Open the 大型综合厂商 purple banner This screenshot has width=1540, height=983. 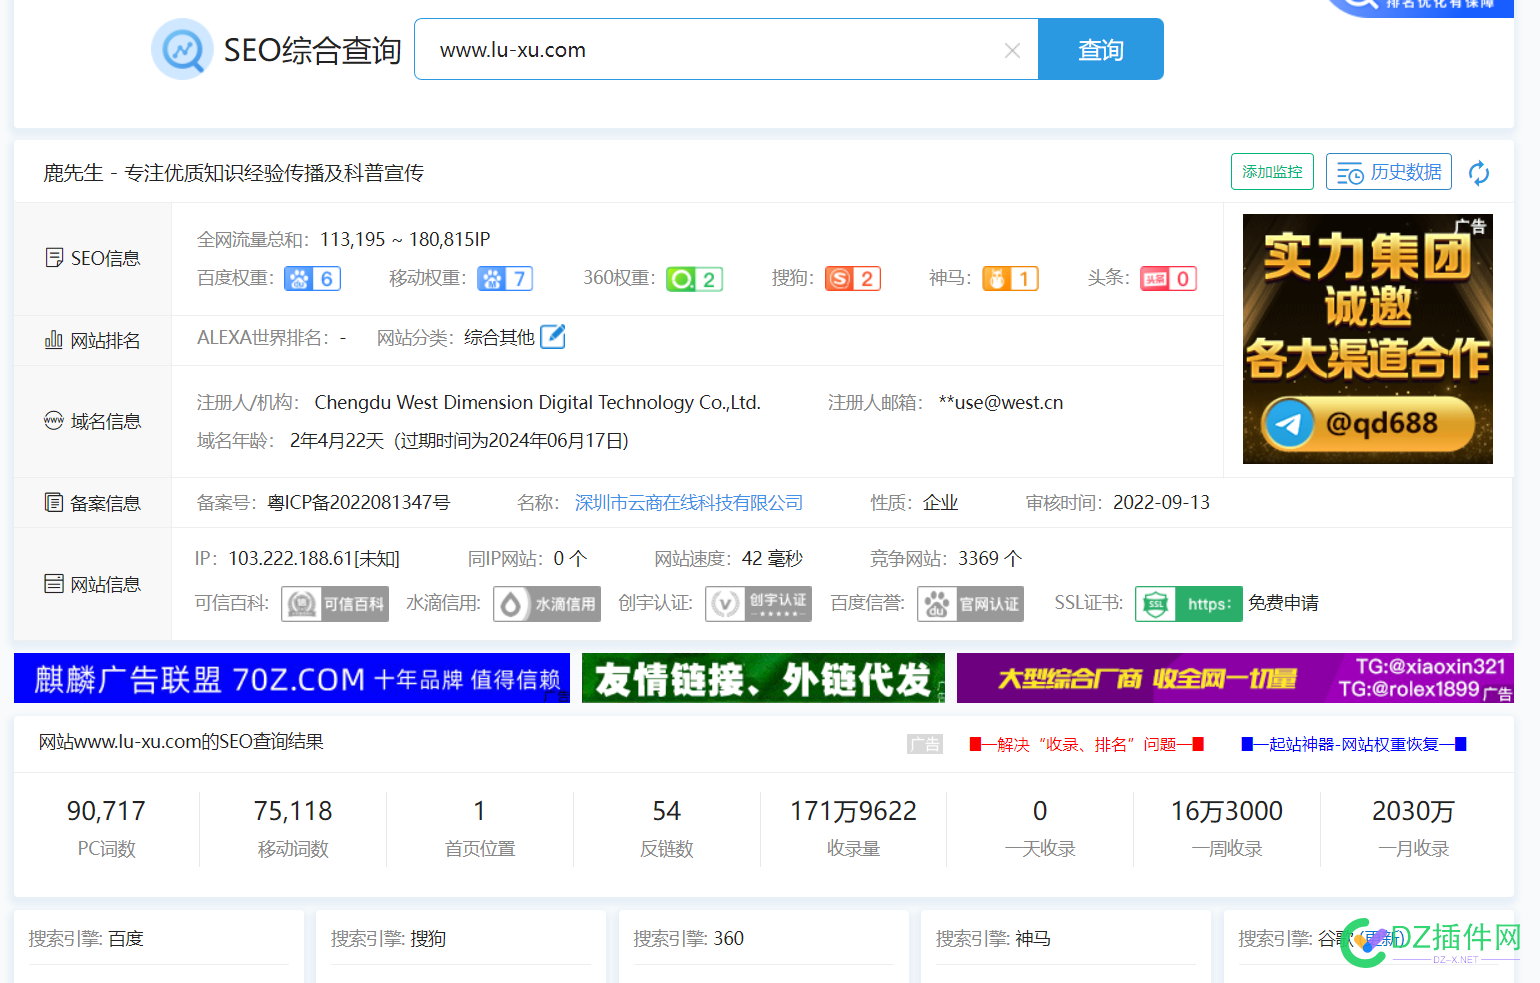1235,678
